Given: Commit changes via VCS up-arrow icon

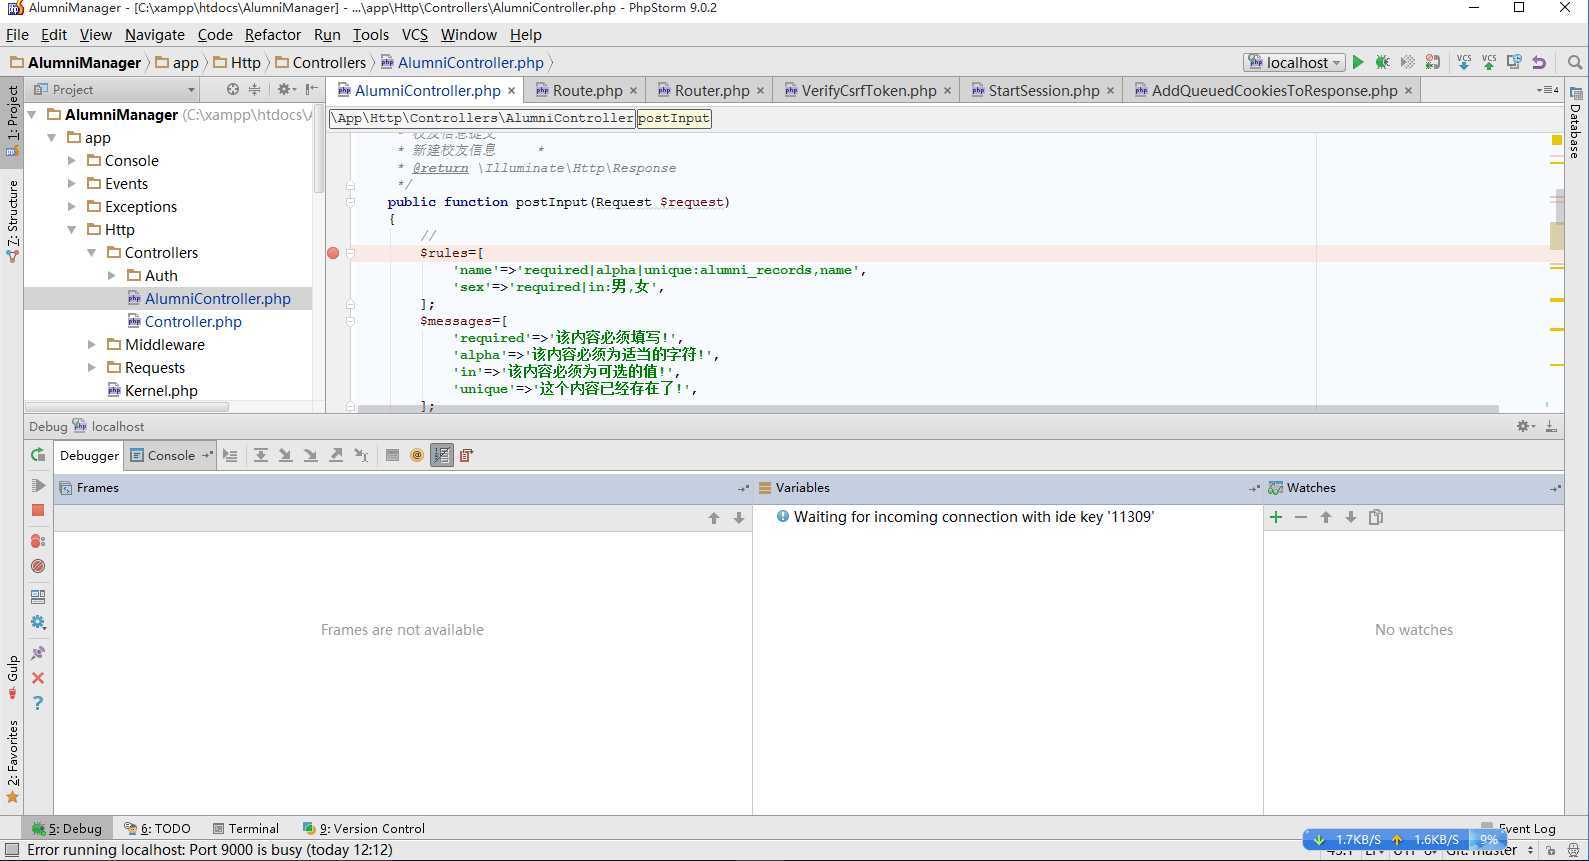Looking at the screenshot, I should (x=1489, y=62).
